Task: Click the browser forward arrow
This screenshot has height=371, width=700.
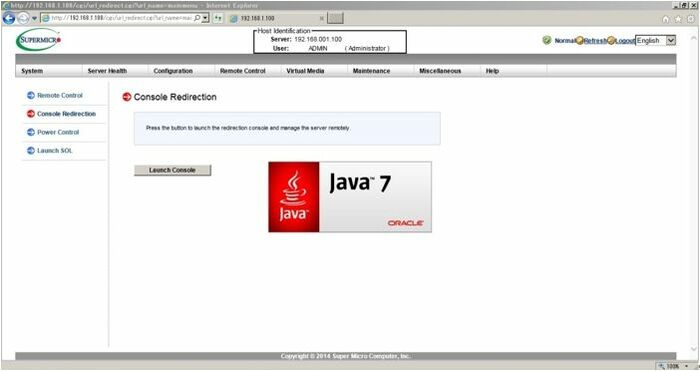Action: 23,18
